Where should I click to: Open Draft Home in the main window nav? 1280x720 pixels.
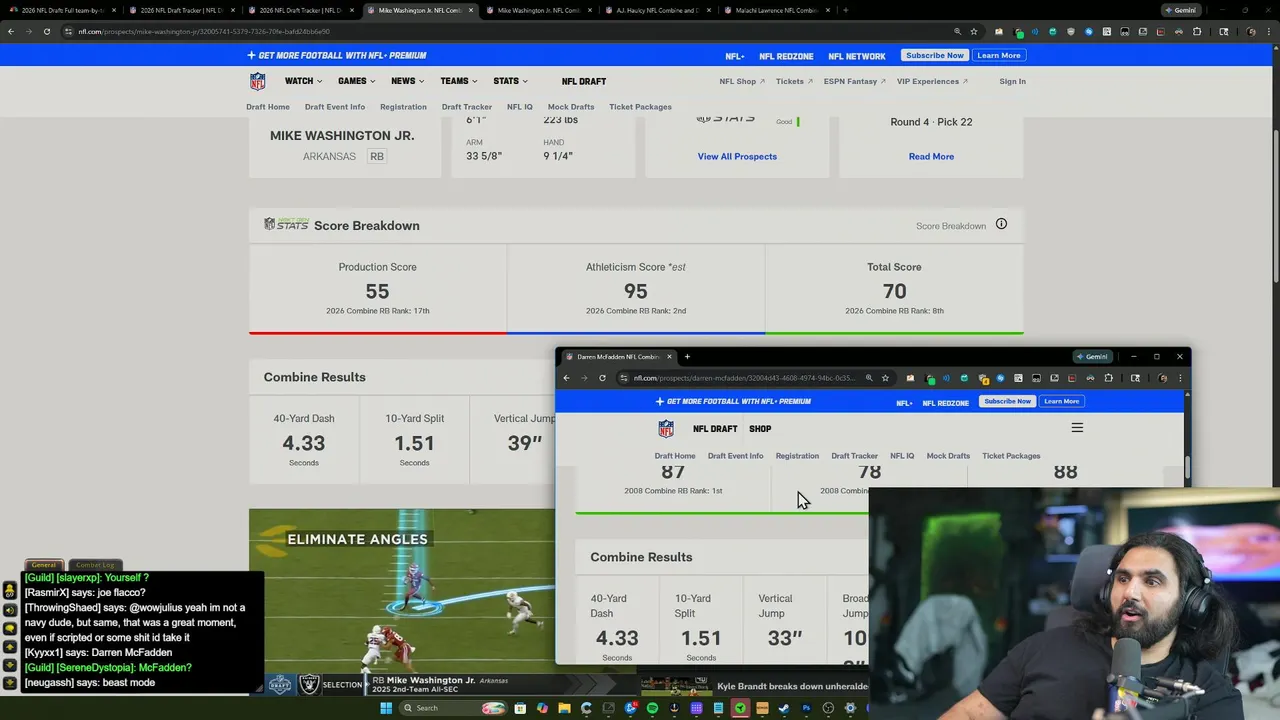click(268, 107)
